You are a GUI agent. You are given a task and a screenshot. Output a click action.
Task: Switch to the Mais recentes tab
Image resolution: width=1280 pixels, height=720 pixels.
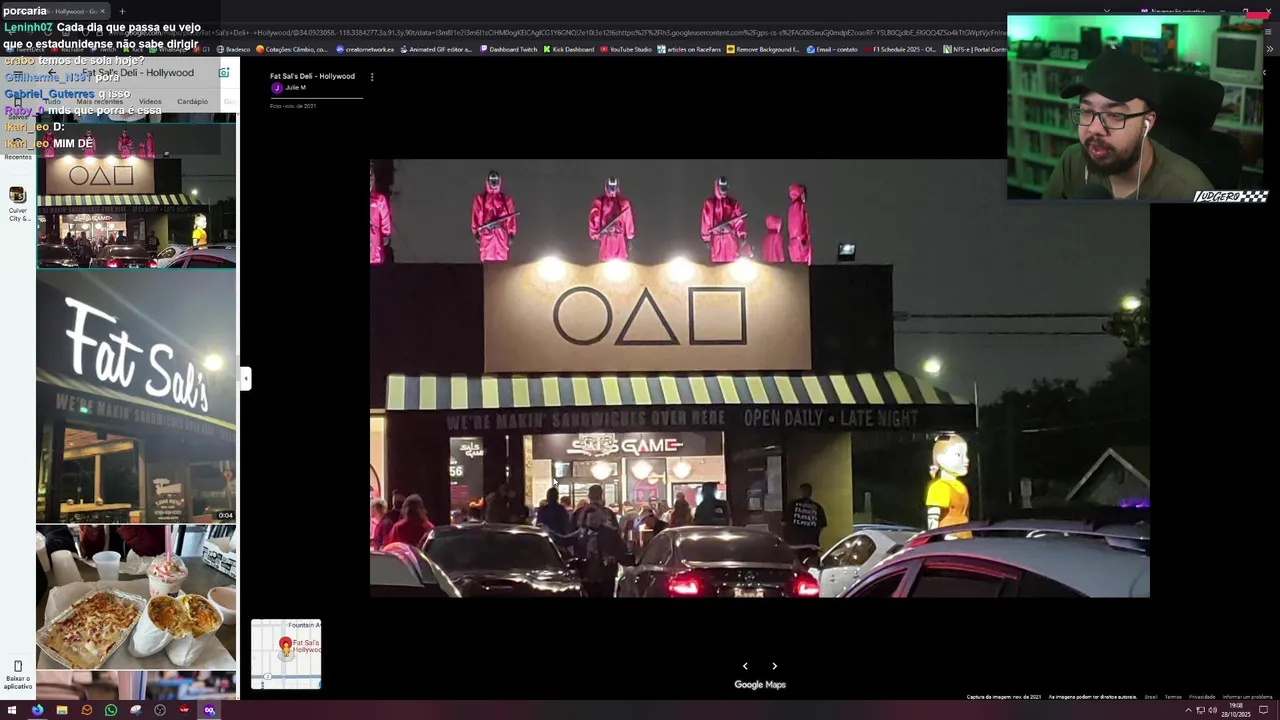[99, 102]
